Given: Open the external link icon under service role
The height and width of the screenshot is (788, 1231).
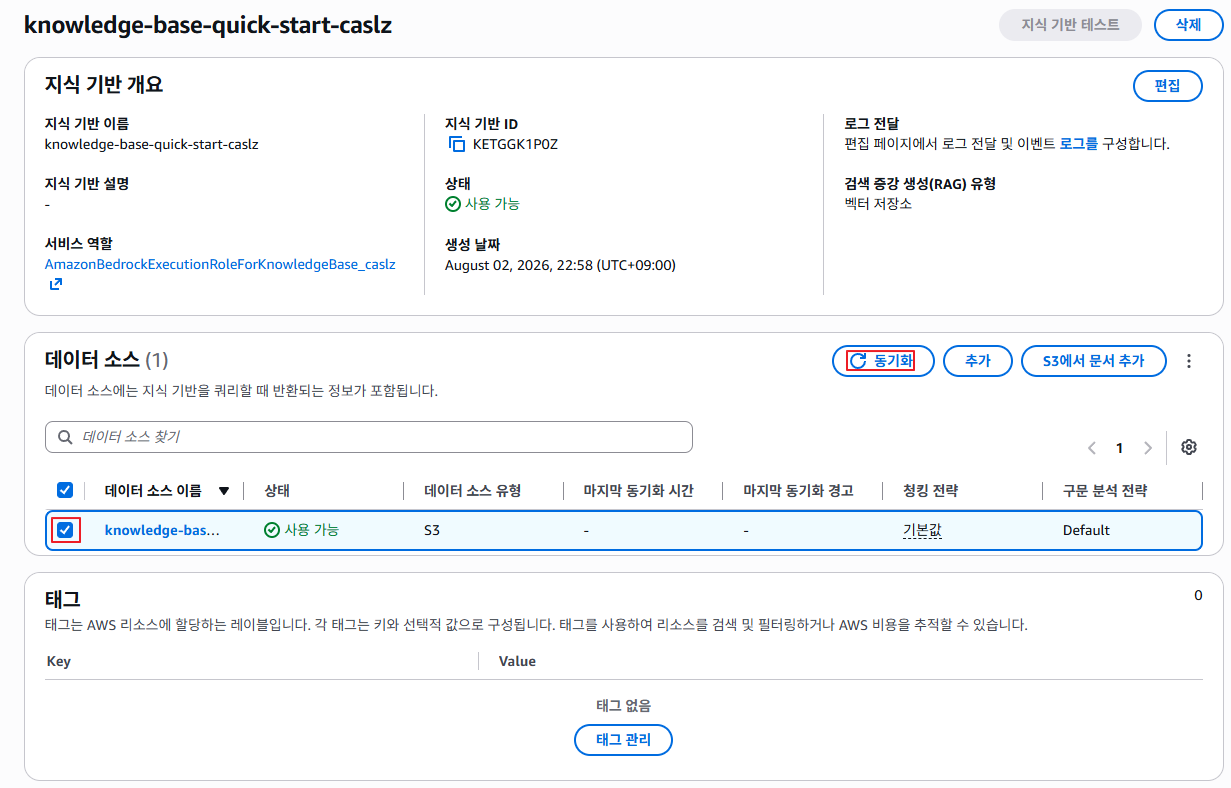Looking at the screenshot, I should point(56,284).
